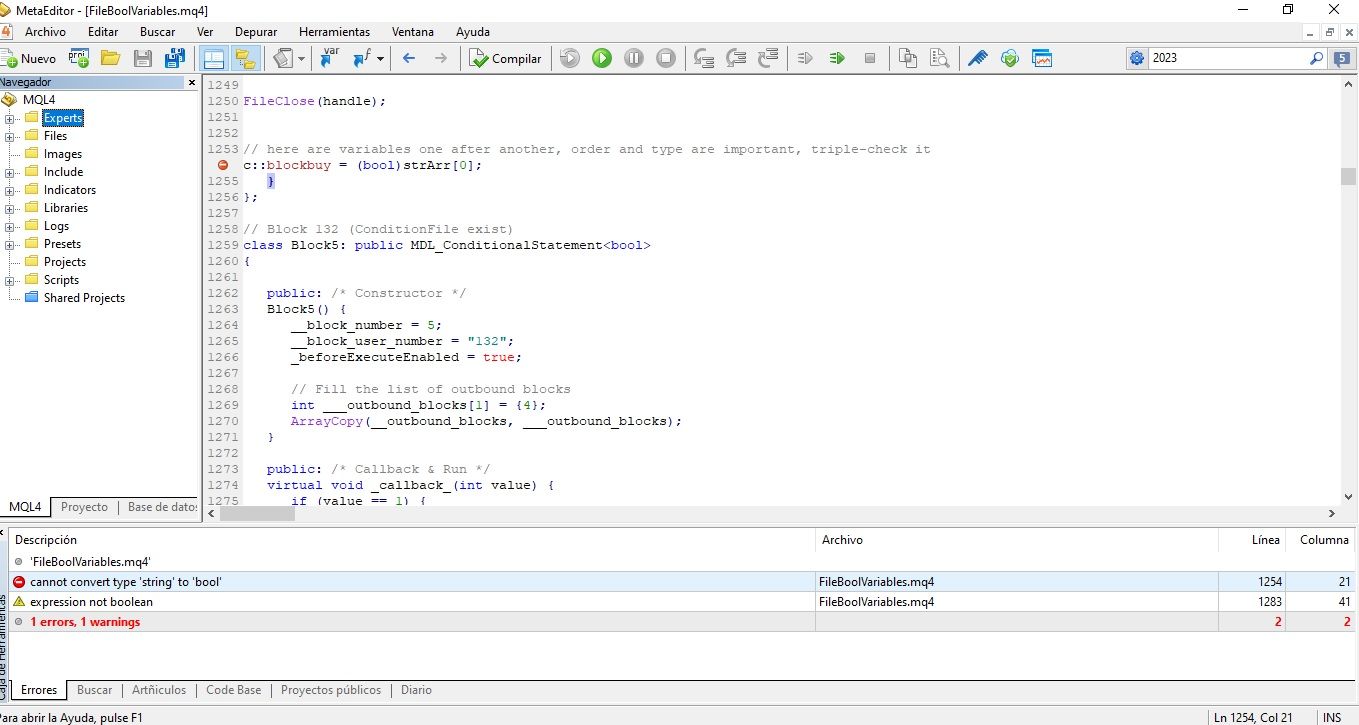This screenshot has width=1359, height=725.
Task: Toggle the breakpoint marker on line 1254
Action: 222,165
